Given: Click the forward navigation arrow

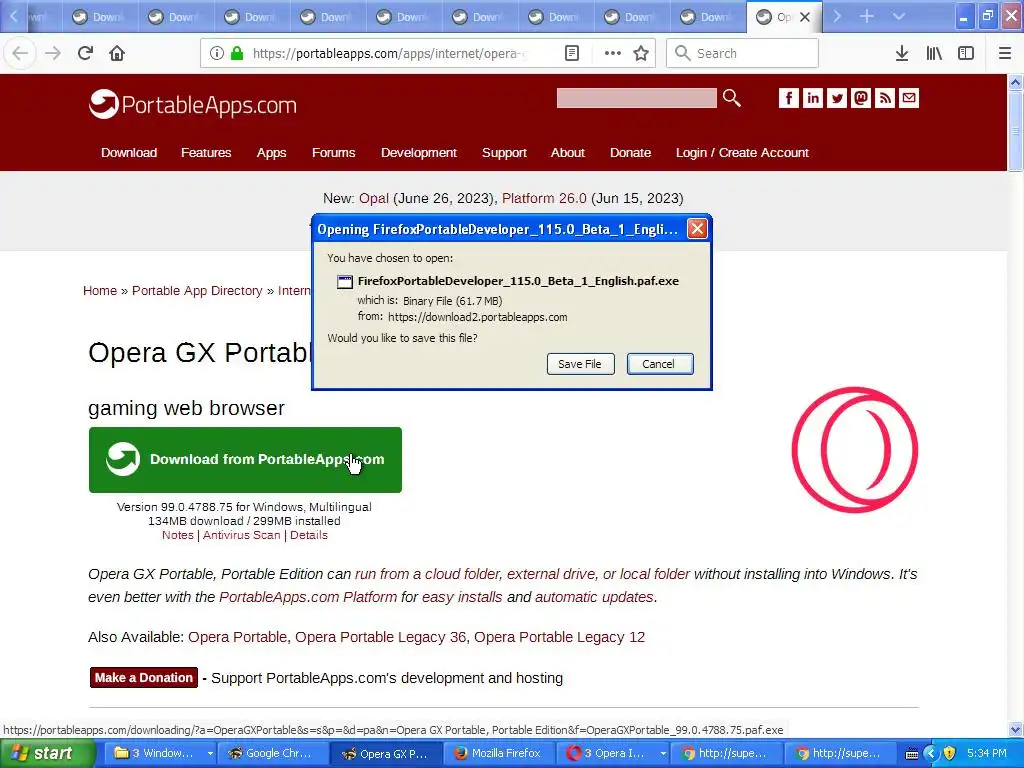Looking at the screenshot, I should pos(53,53).
